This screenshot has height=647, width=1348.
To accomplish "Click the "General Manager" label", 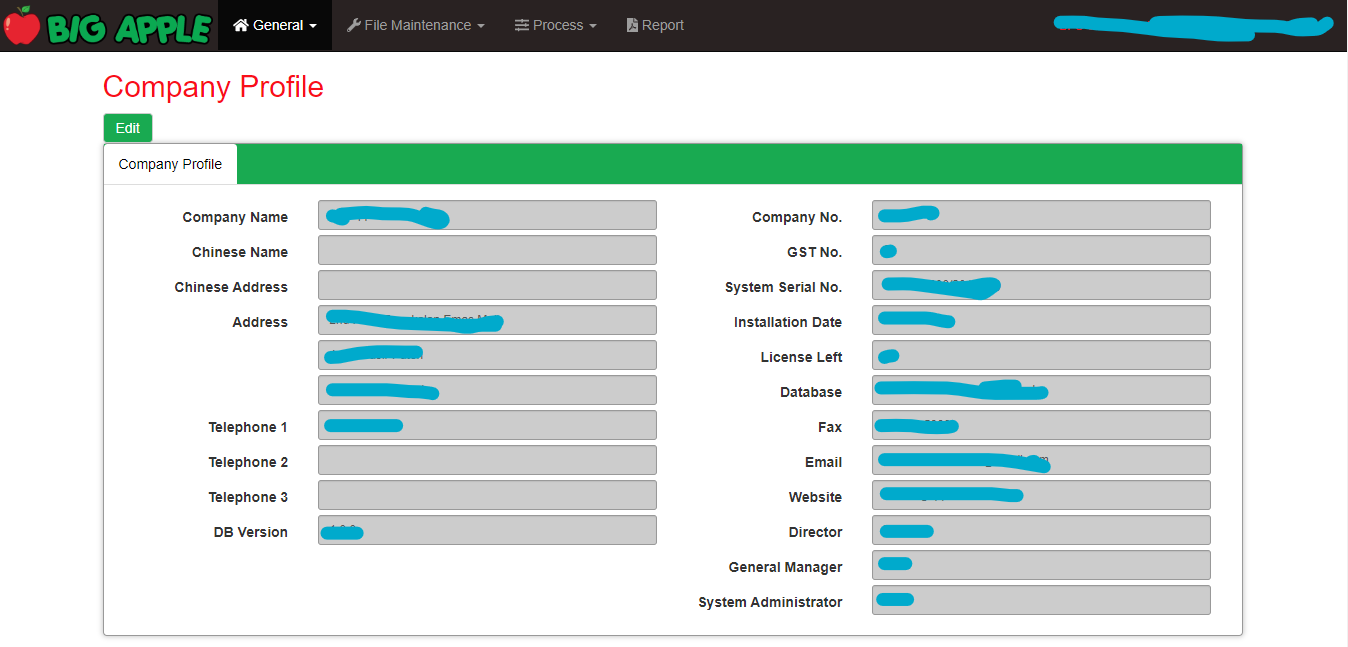I will 785,567.
